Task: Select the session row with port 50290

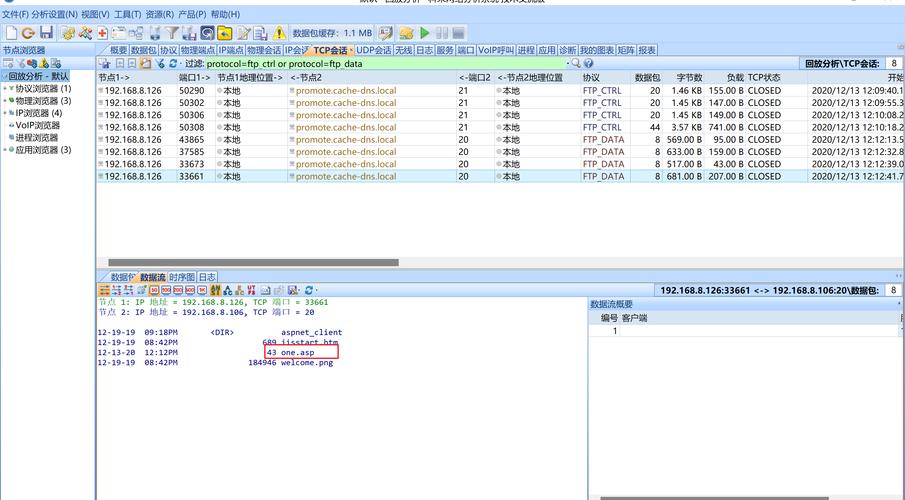Action: [x=500, y=91]
